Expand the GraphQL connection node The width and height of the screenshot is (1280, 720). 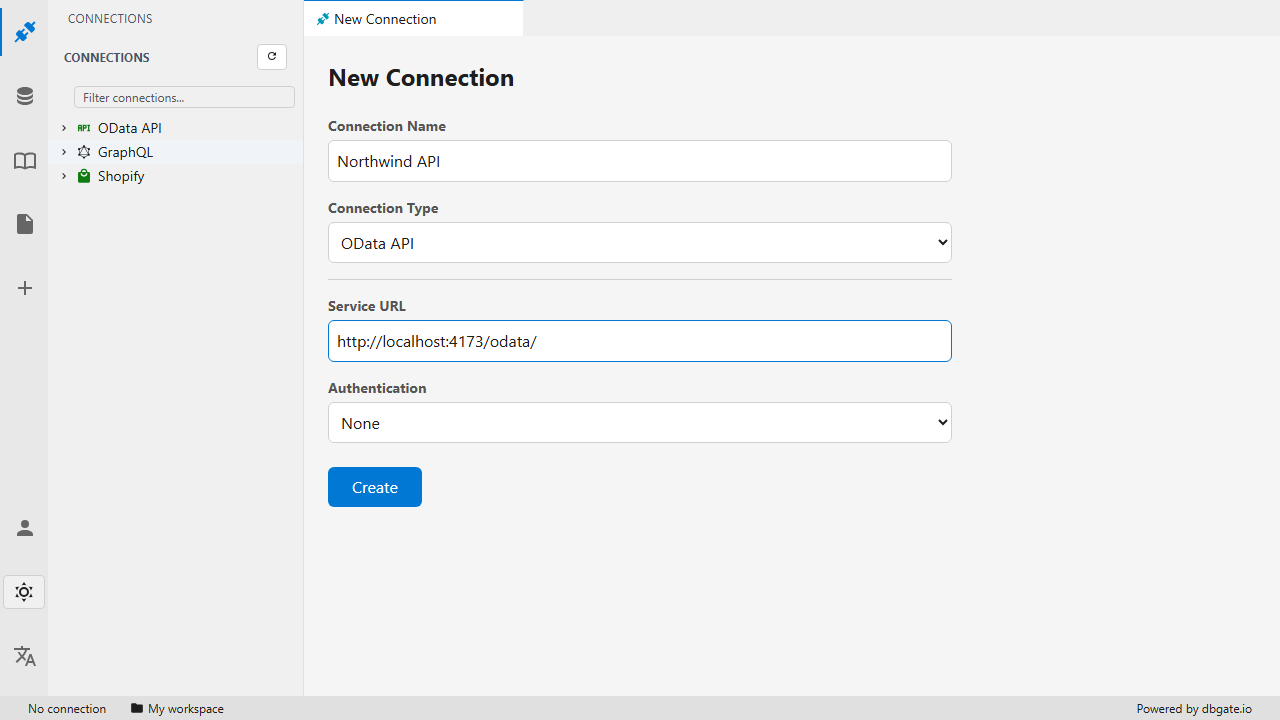pyautogui.click(x=64, y=152)
